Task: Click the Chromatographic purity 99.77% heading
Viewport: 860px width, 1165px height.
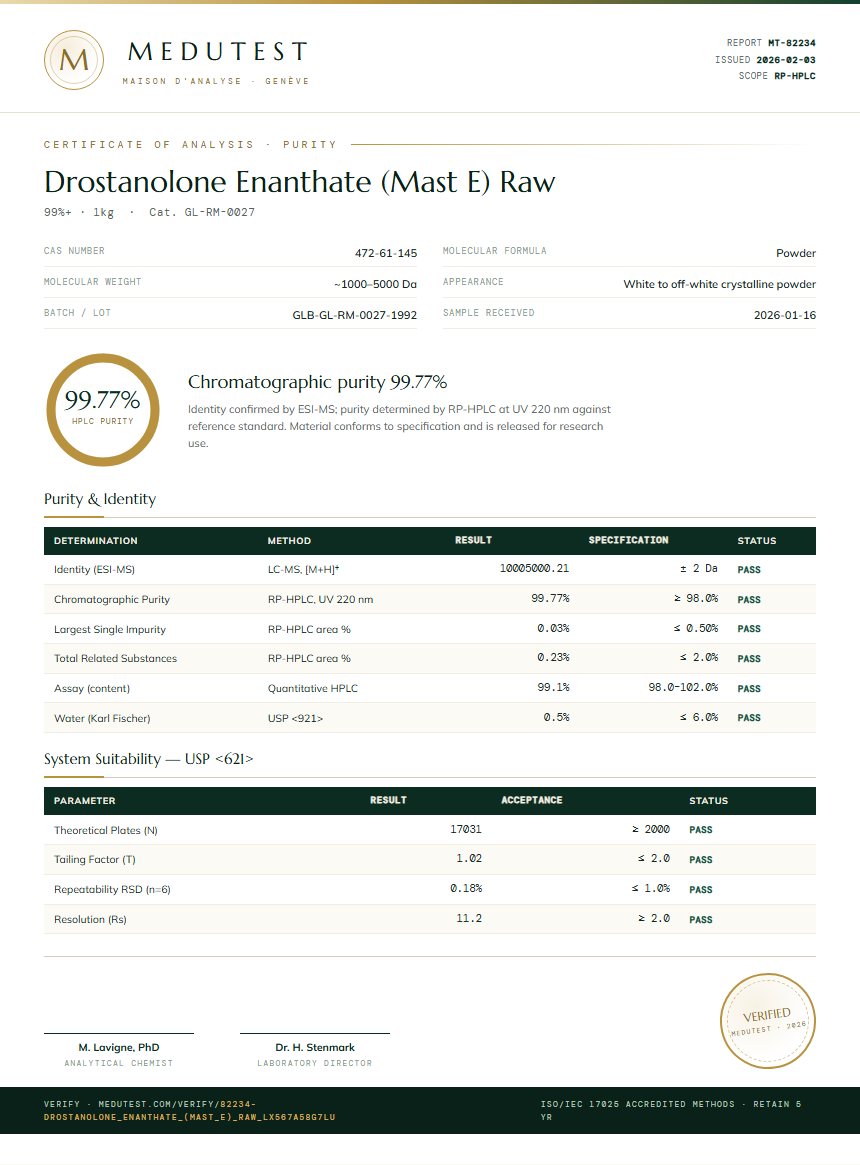Action: click(317, 383)
